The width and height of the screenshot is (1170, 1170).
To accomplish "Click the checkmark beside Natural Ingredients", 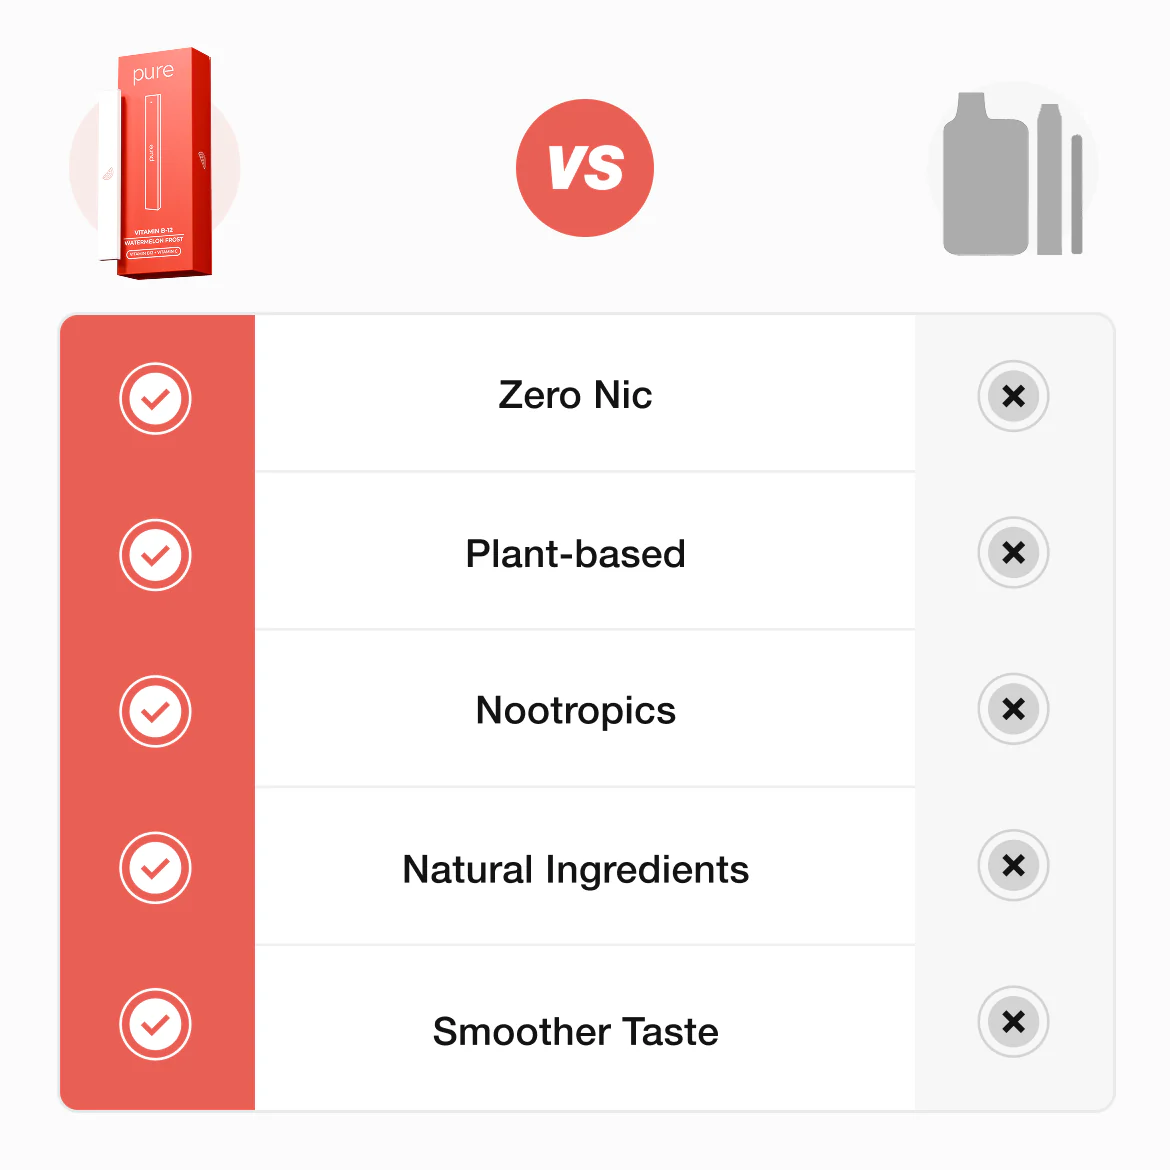I will click(155, 867).
